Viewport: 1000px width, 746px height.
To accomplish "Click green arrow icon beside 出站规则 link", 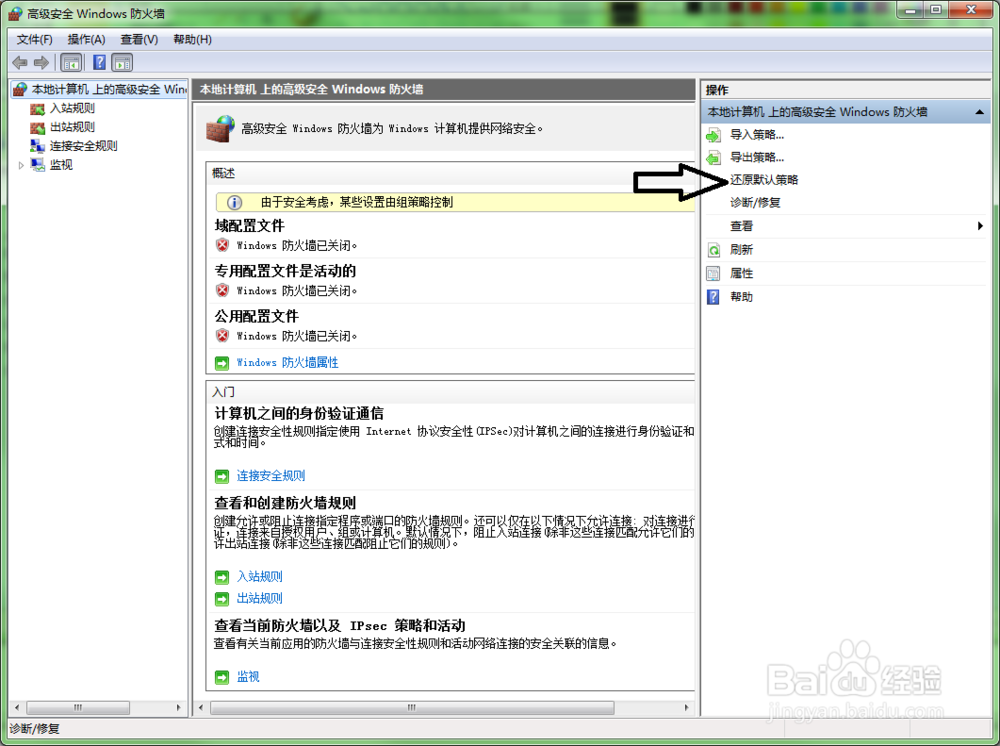I will tap(222, 599).
